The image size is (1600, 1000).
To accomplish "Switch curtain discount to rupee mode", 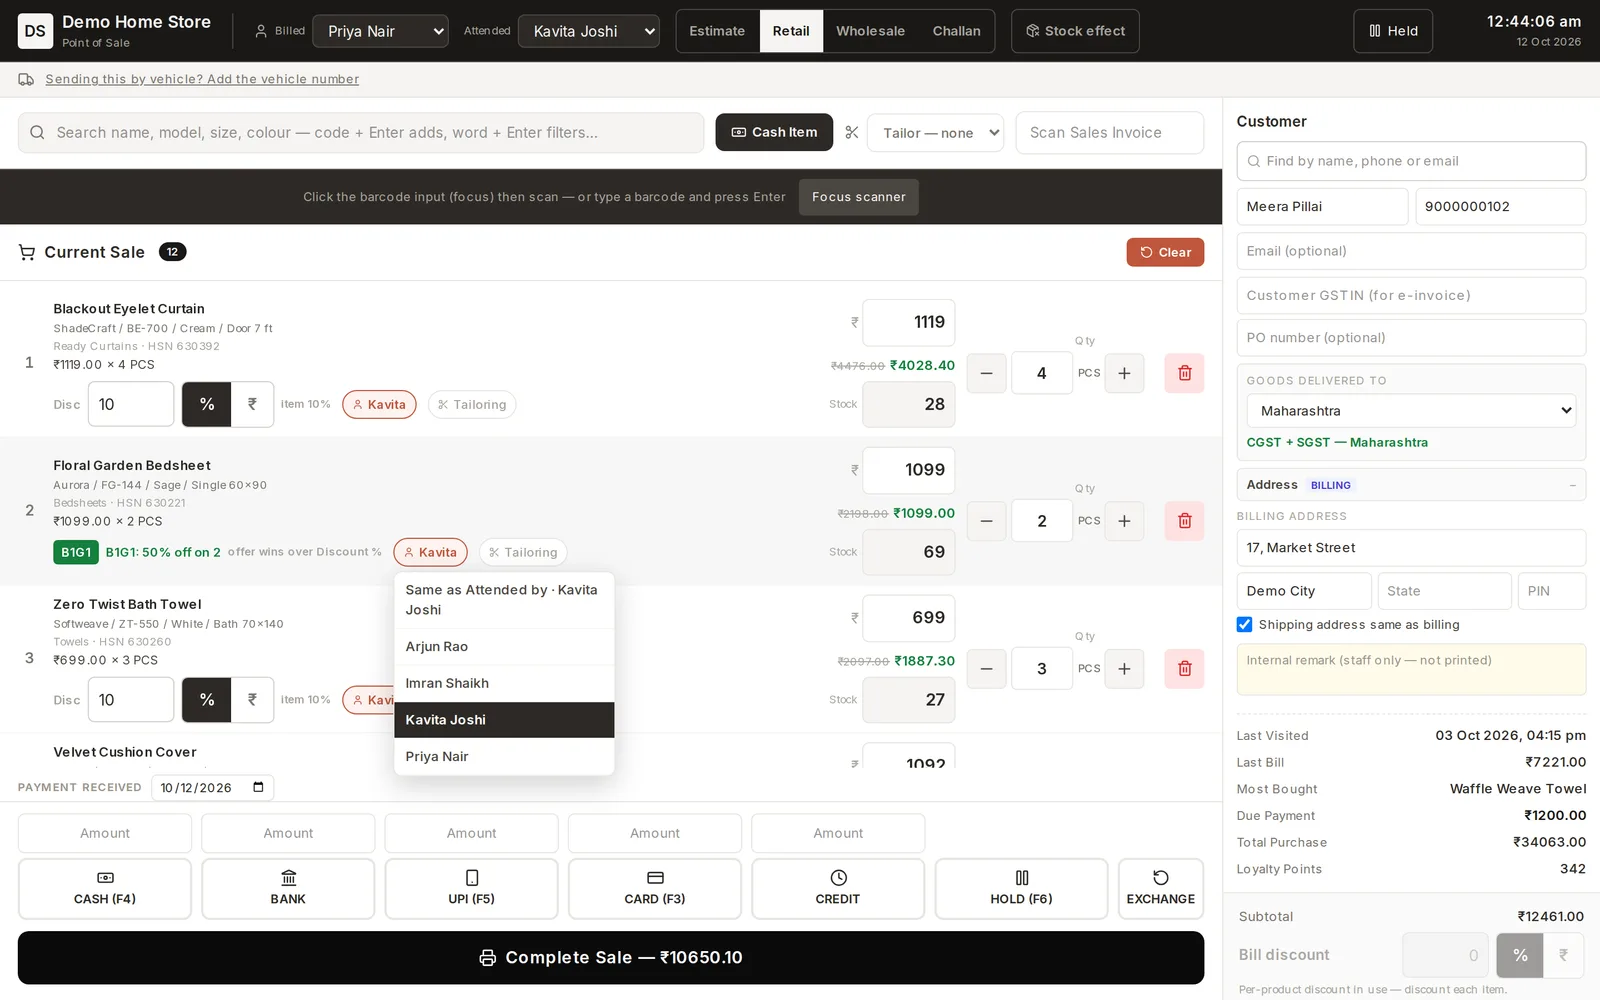I will pos(252,404).
